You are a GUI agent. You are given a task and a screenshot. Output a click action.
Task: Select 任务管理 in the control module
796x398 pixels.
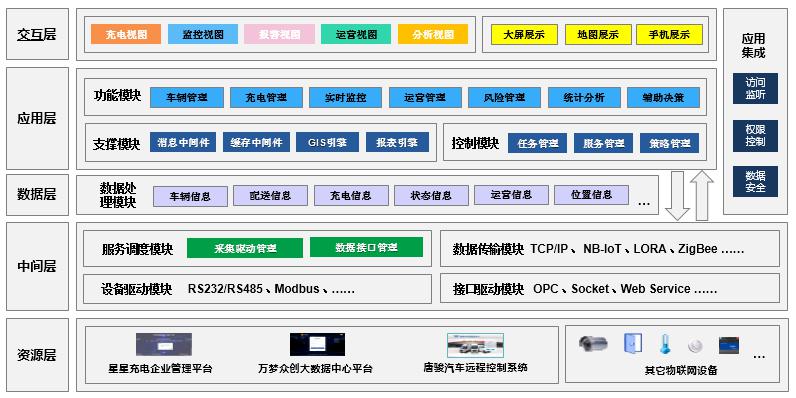click(x=537, y=143)
